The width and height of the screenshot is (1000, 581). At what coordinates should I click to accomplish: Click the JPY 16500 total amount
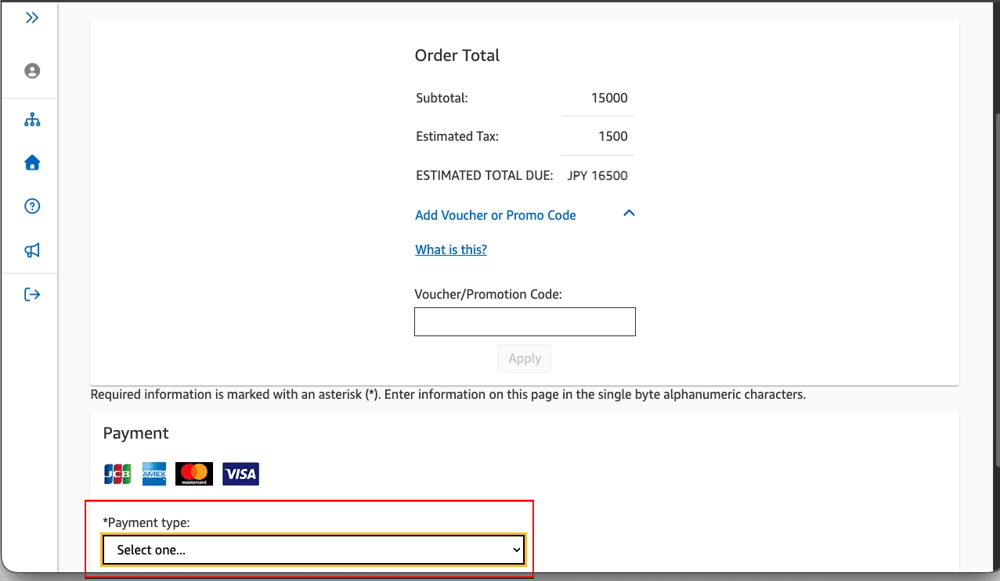(x=598, y=176)
